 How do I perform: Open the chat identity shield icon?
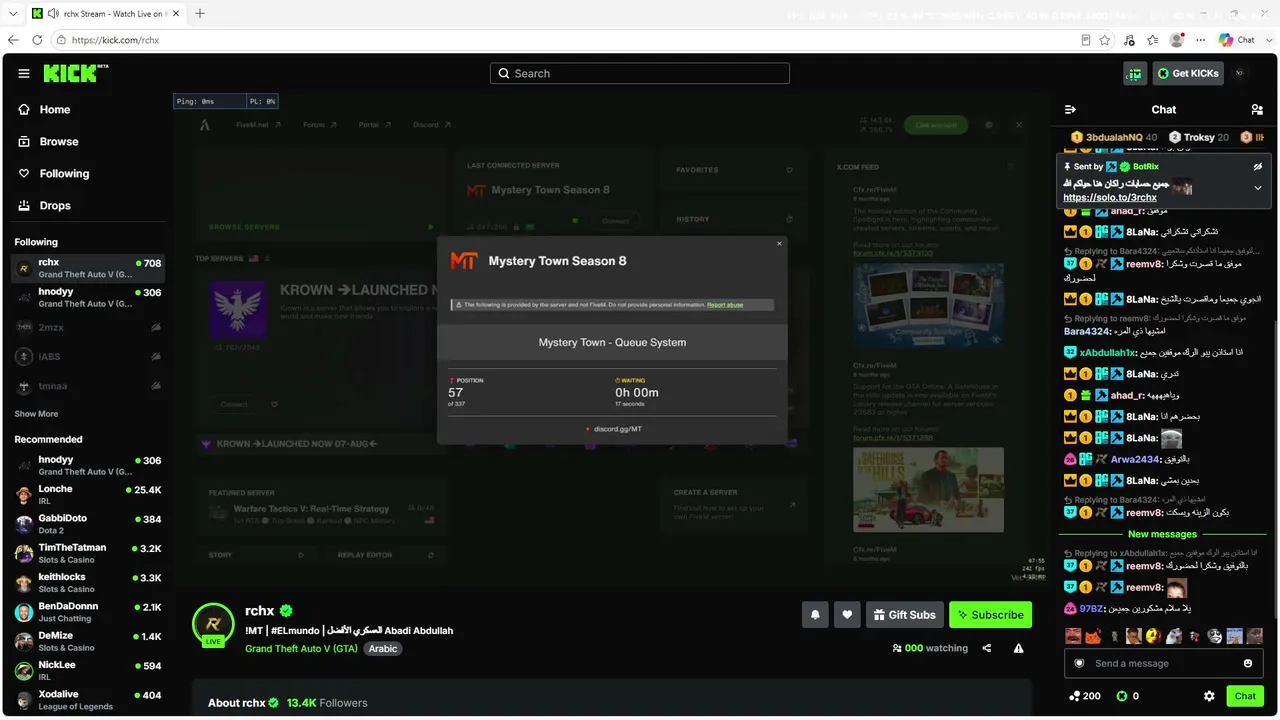tap(1079, 663)
